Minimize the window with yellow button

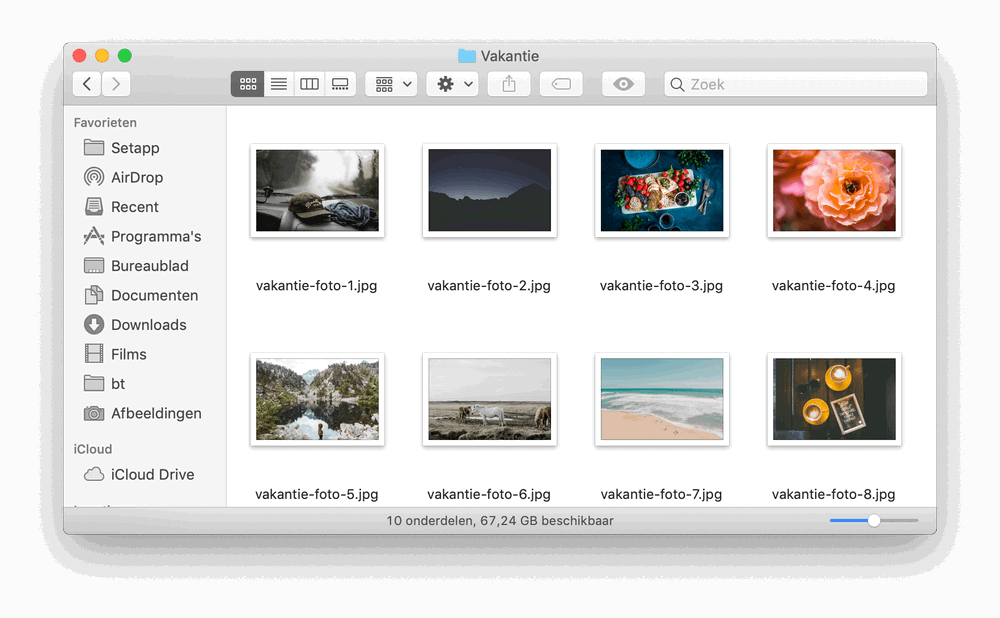102,55
